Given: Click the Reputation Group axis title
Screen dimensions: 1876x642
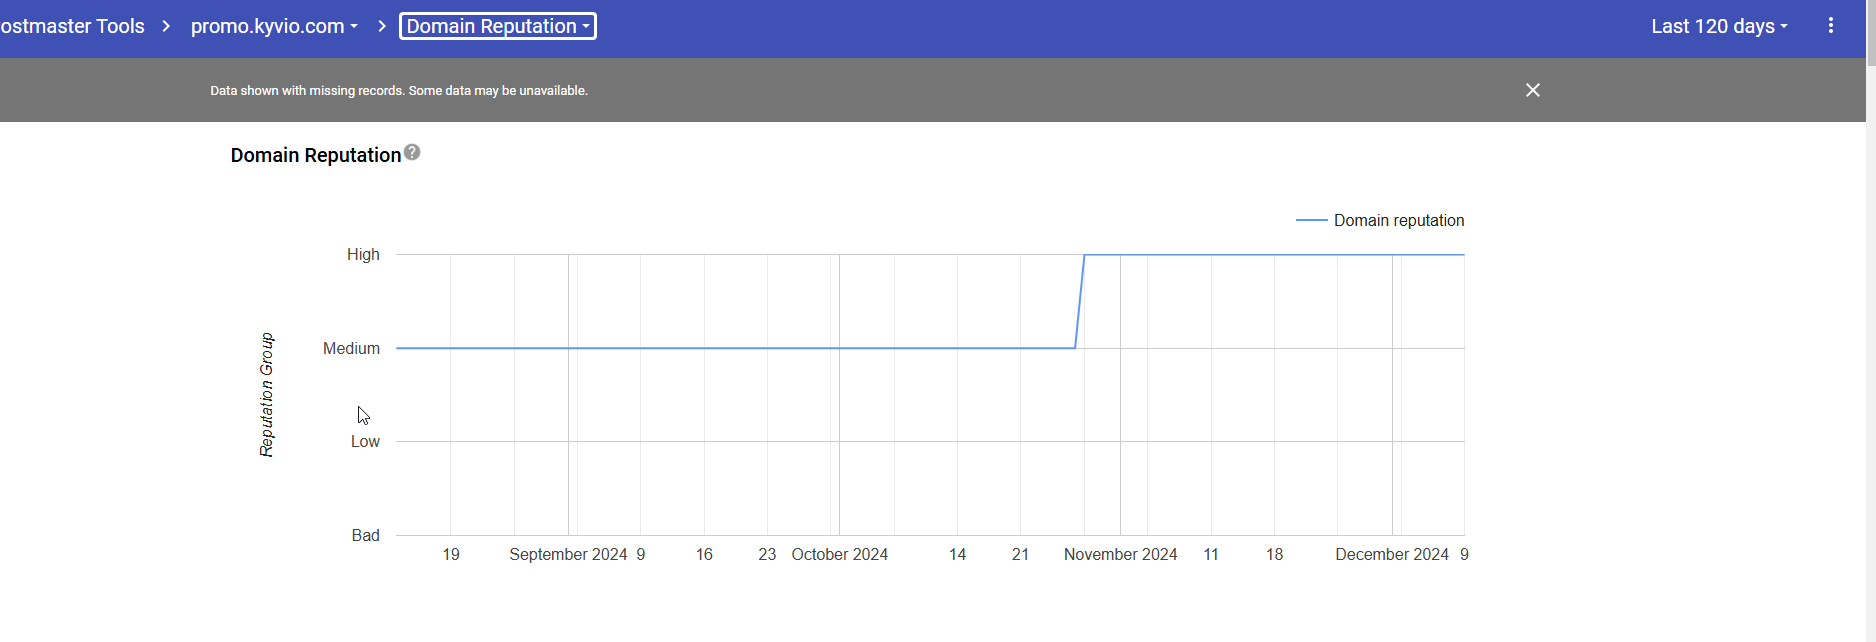Looking at the screenshot, I should 266,395.
